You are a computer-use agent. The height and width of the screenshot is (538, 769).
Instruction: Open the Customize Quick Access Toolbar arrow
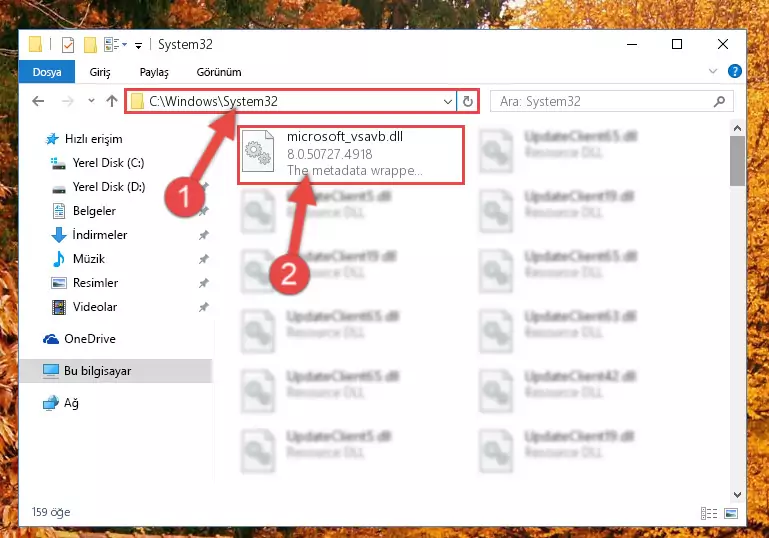138,46
